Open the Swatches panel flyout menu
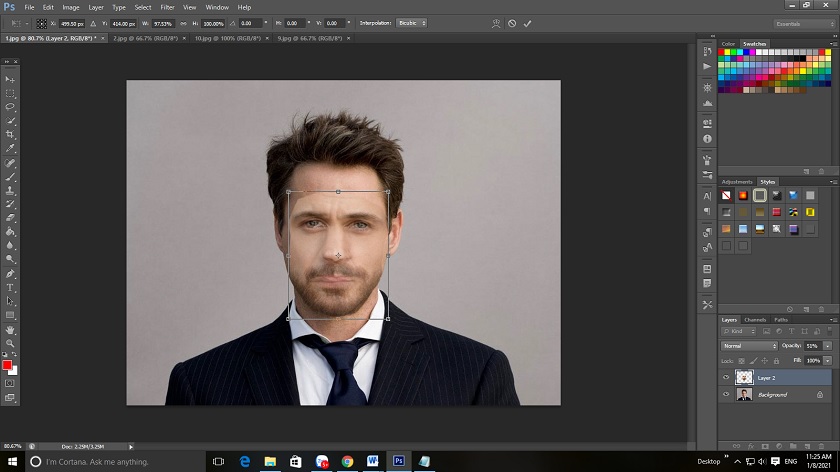Image resolution: width=840 pixels, height=472 pixels. pyautogui.click(x=833, y=44)
